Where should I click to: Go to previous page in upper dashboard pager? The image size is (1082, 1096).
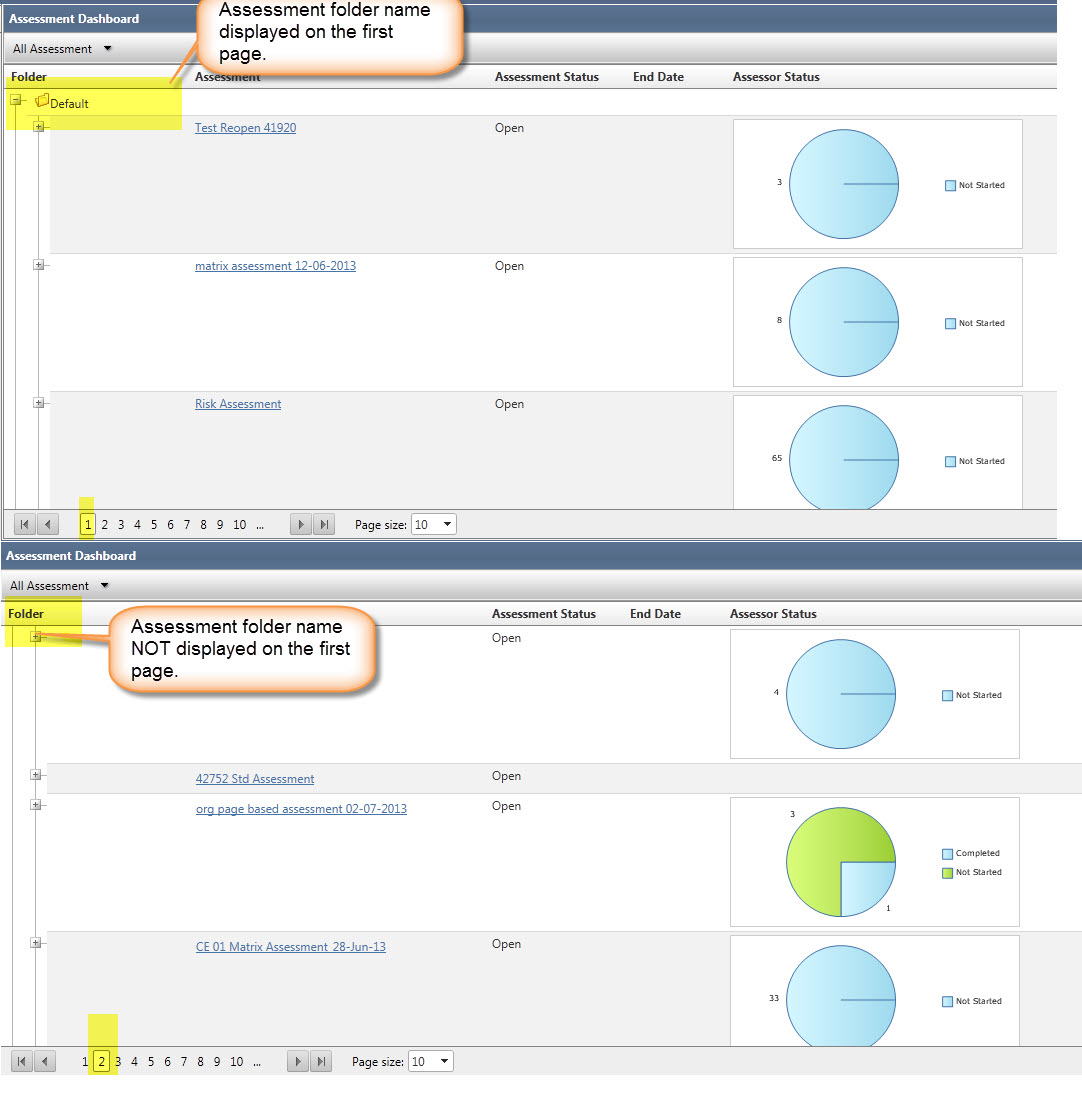tap(48, 524)
